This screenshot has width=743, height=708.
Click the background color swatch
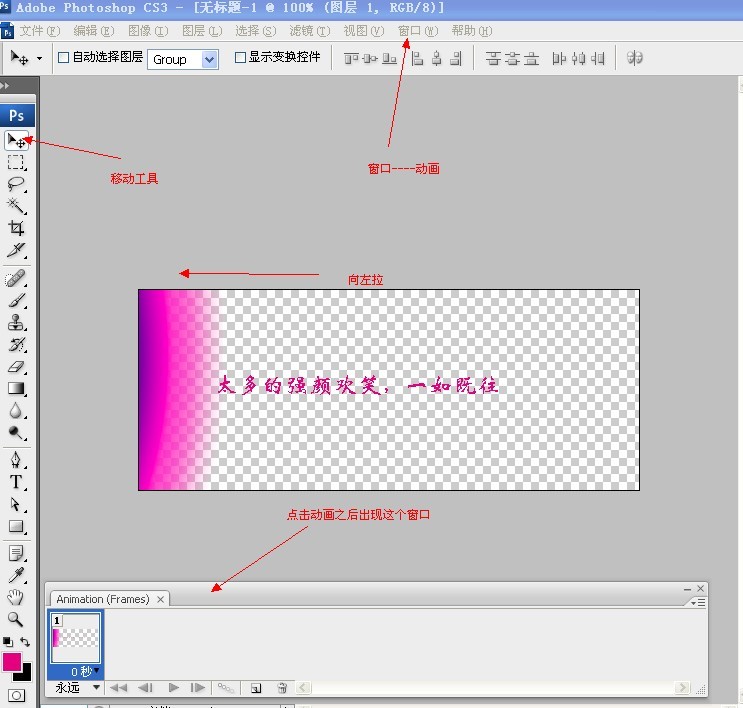click(26, 675)
